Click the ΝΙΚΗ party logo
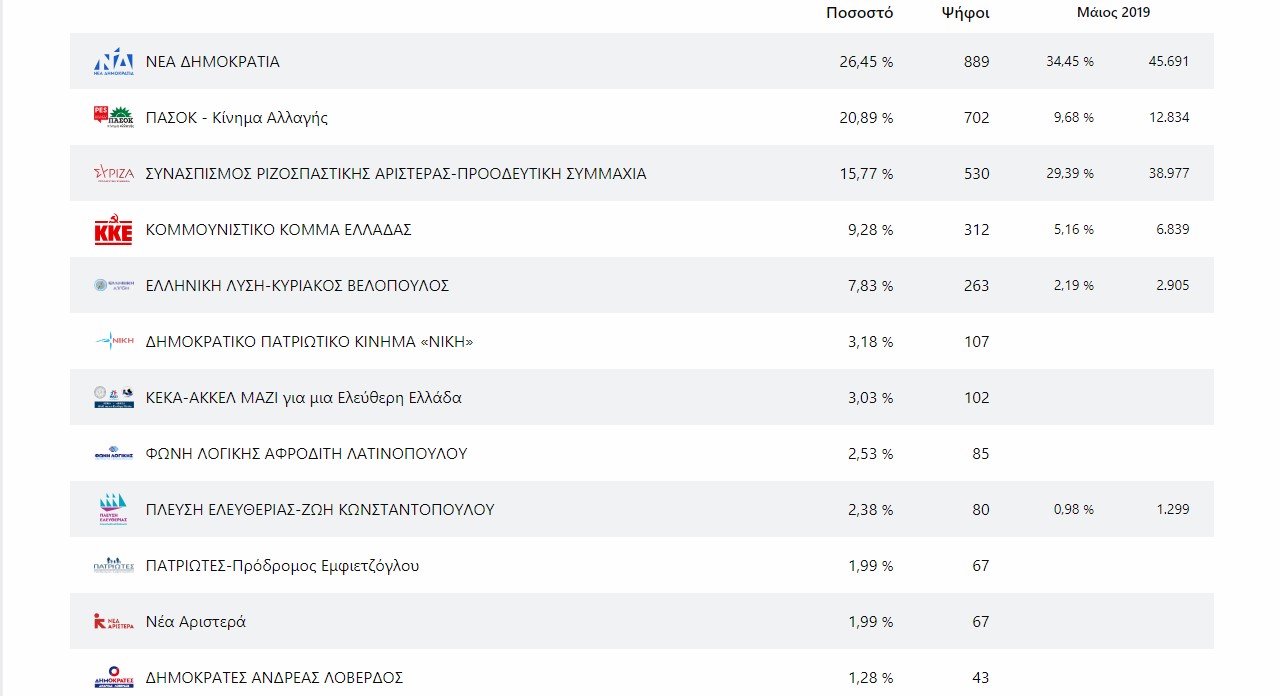This screenshot has height=696, width=1280. (x=113, y=342)
